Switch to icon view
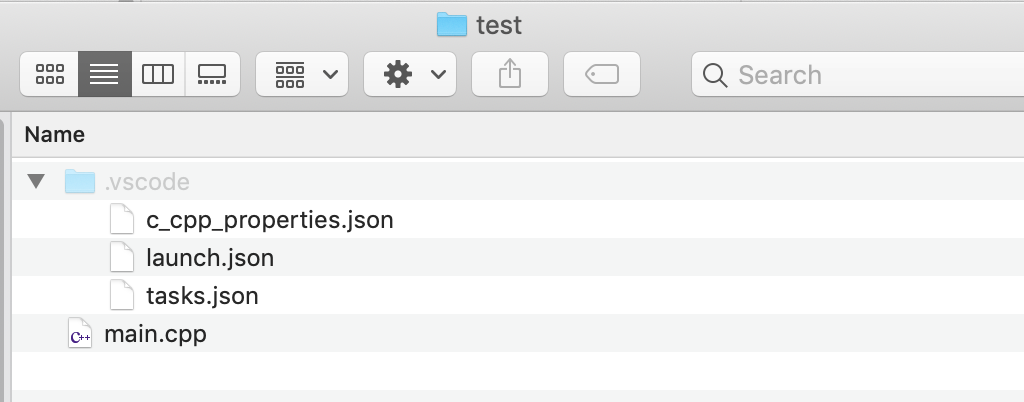 point(49,74)
